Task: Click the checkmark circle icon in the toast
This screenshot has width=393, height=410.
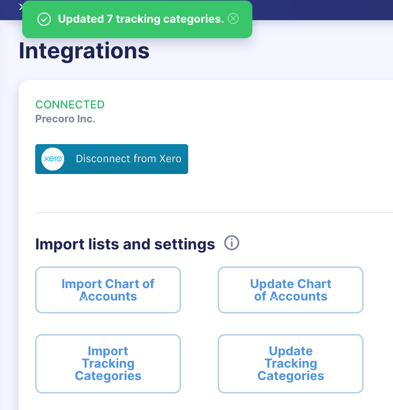Action: (44, 19)
